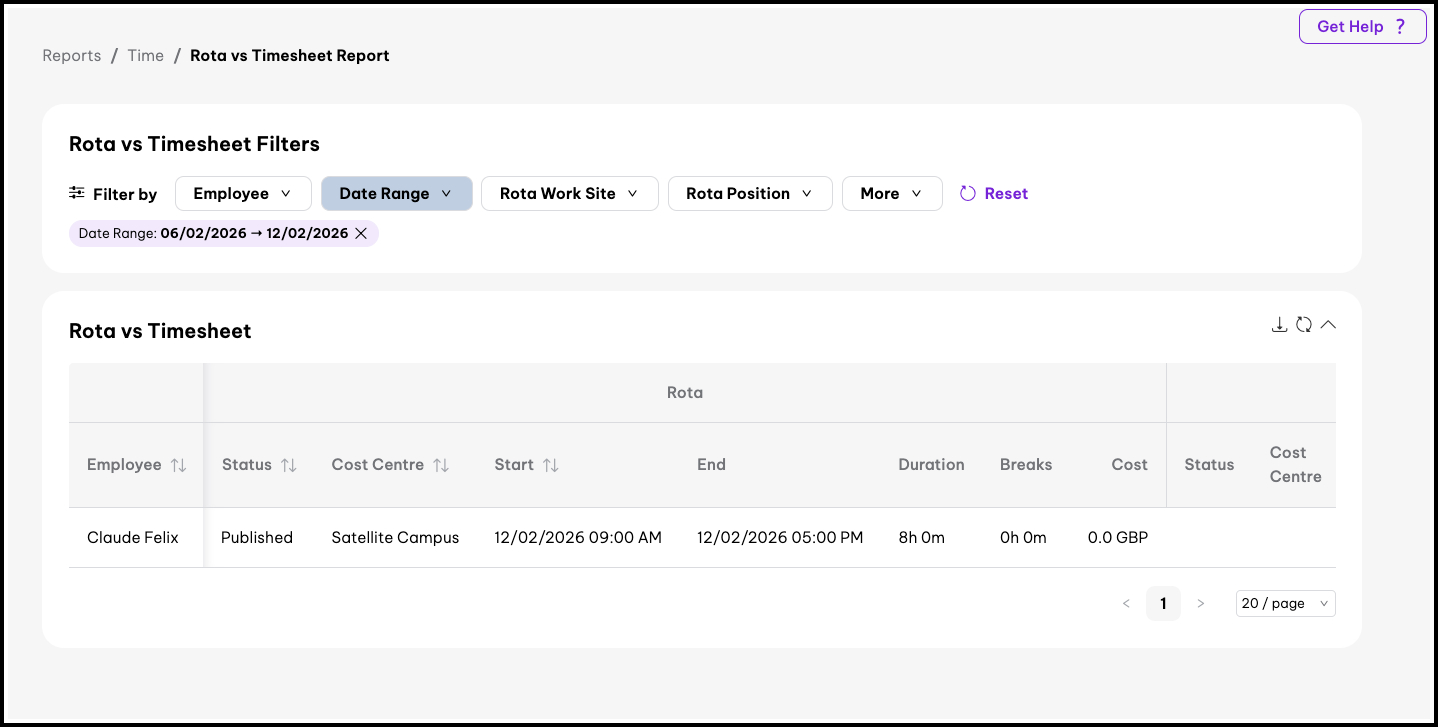
Task: Go to Reports breadcrumb link
Action: pyautogui.click(x=72, y=56)
